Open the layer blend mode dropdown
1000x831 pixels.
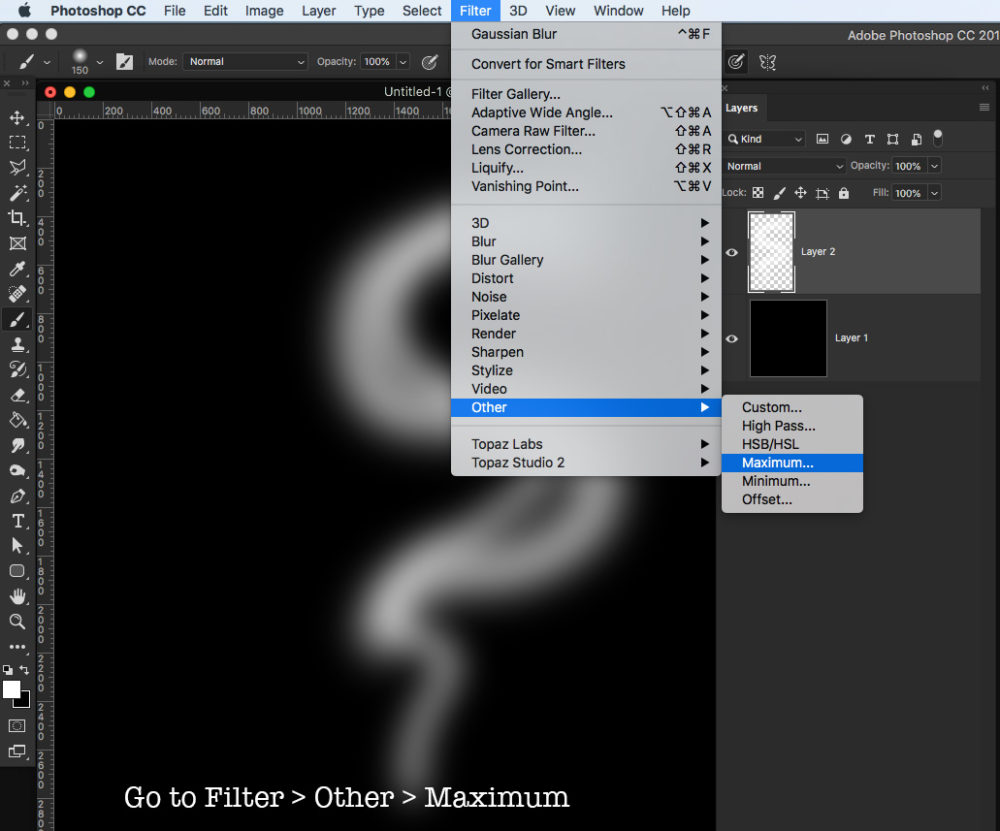(785, 166)
